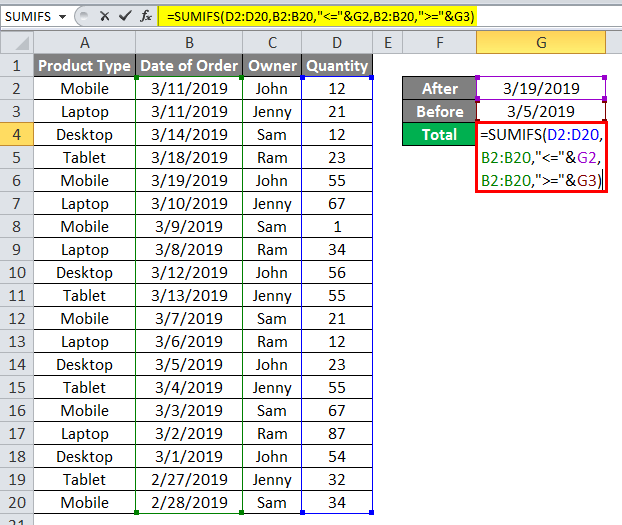Image resolution: width=622 pixels, height=525 pixels.
Task: Click the Owner cell Ram in row 17
Action: (272, 433)
